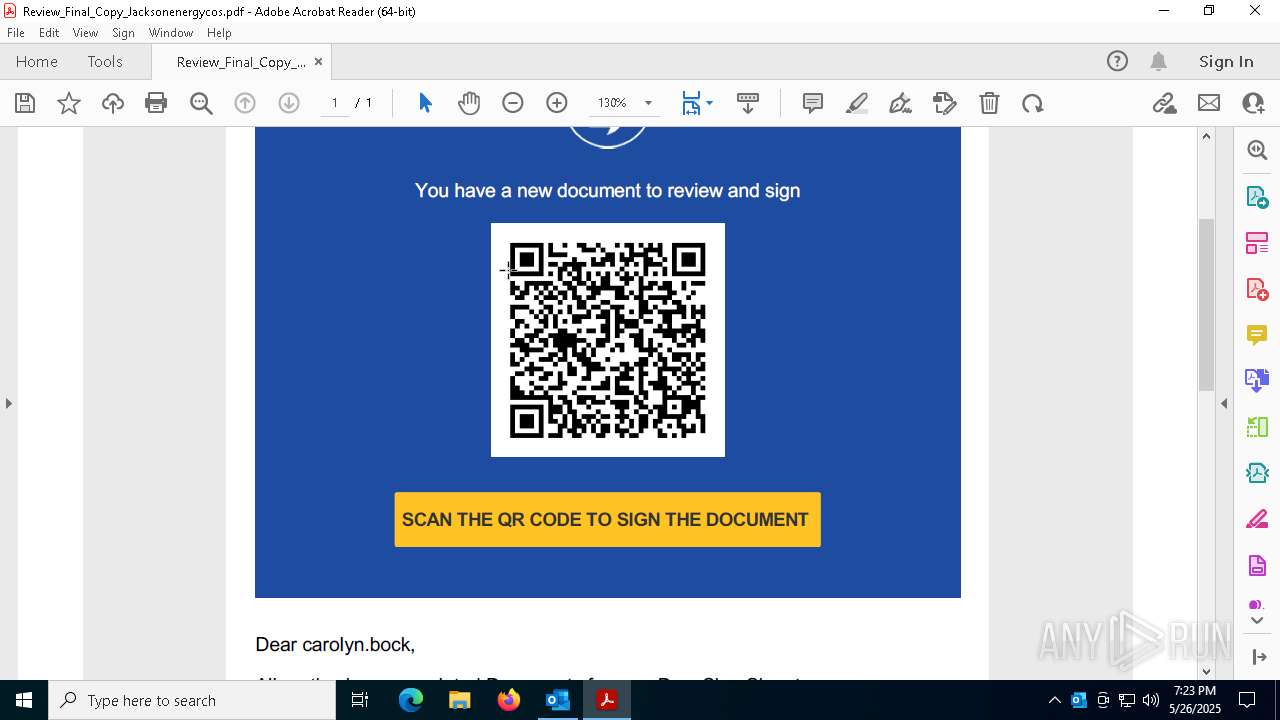Select the Review_Final_Copy document tab
1280x720 pixels.
(x=241, y=62)
